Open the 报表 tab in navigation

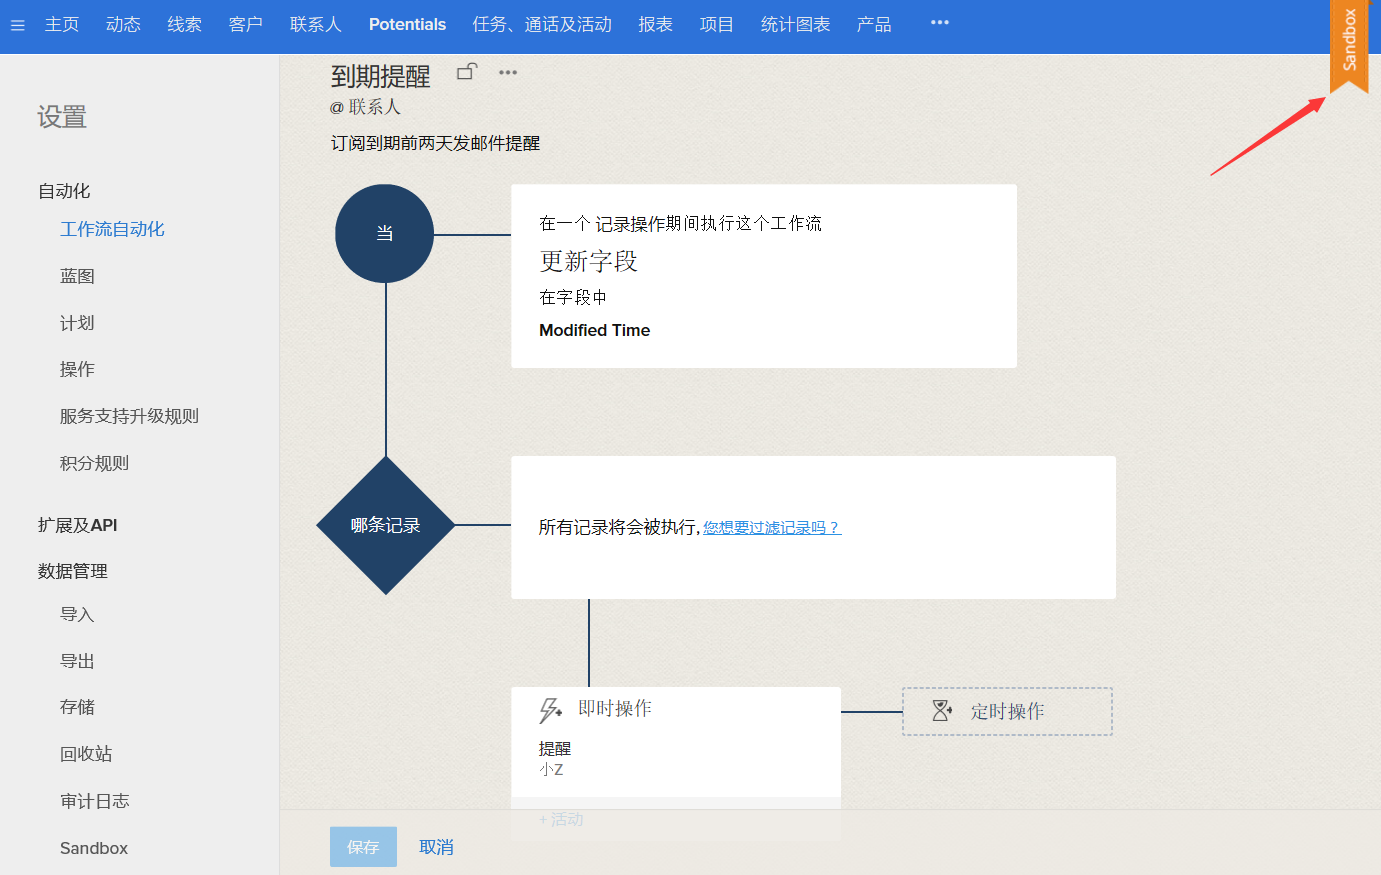[x=655, y=25]
